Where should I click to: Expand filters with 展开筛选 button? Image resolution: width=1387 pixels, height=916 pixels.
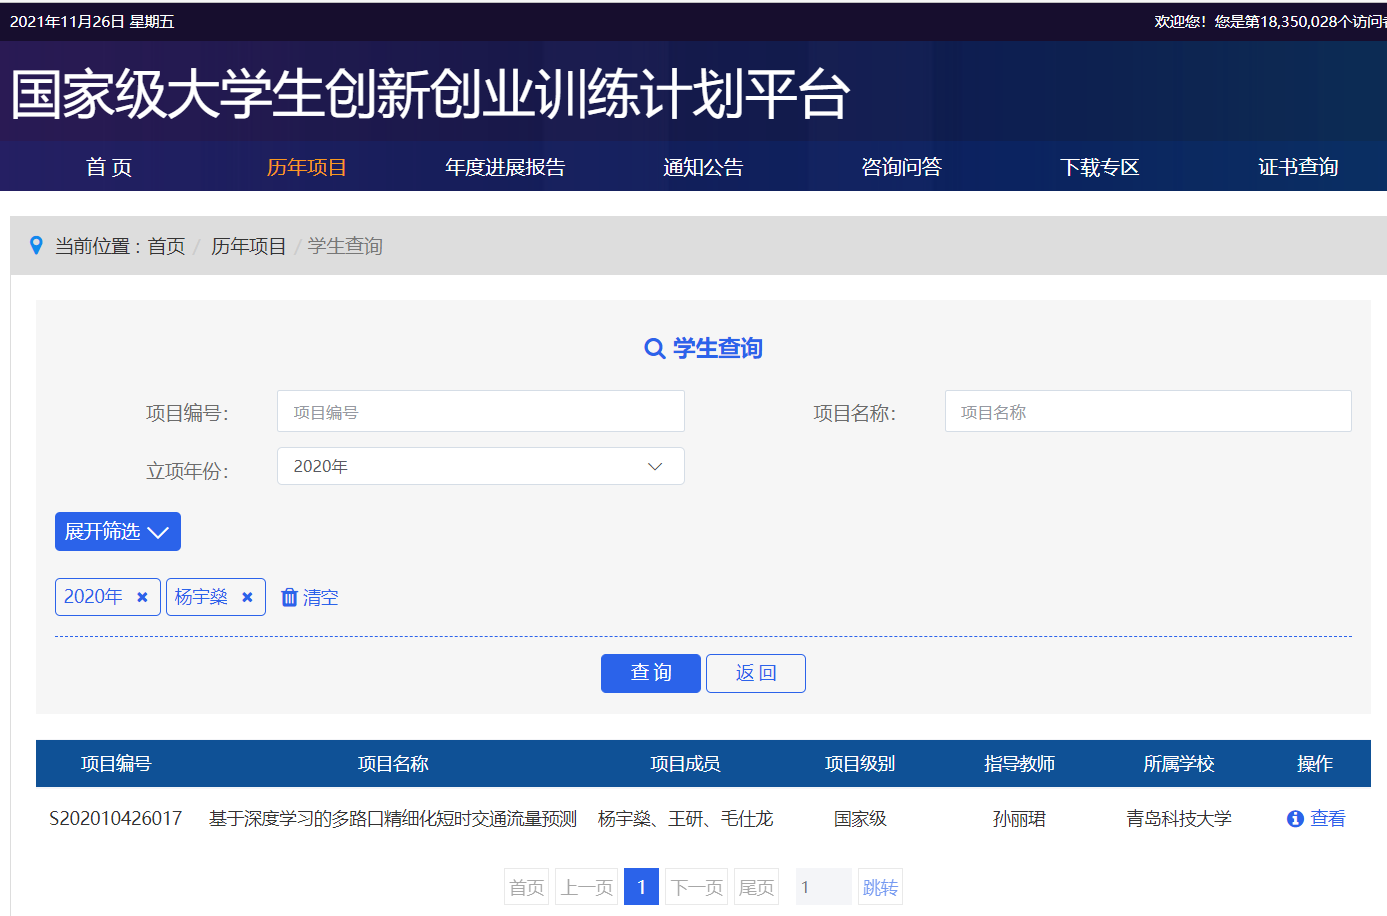pyautogui.click(x=117, y=531)
